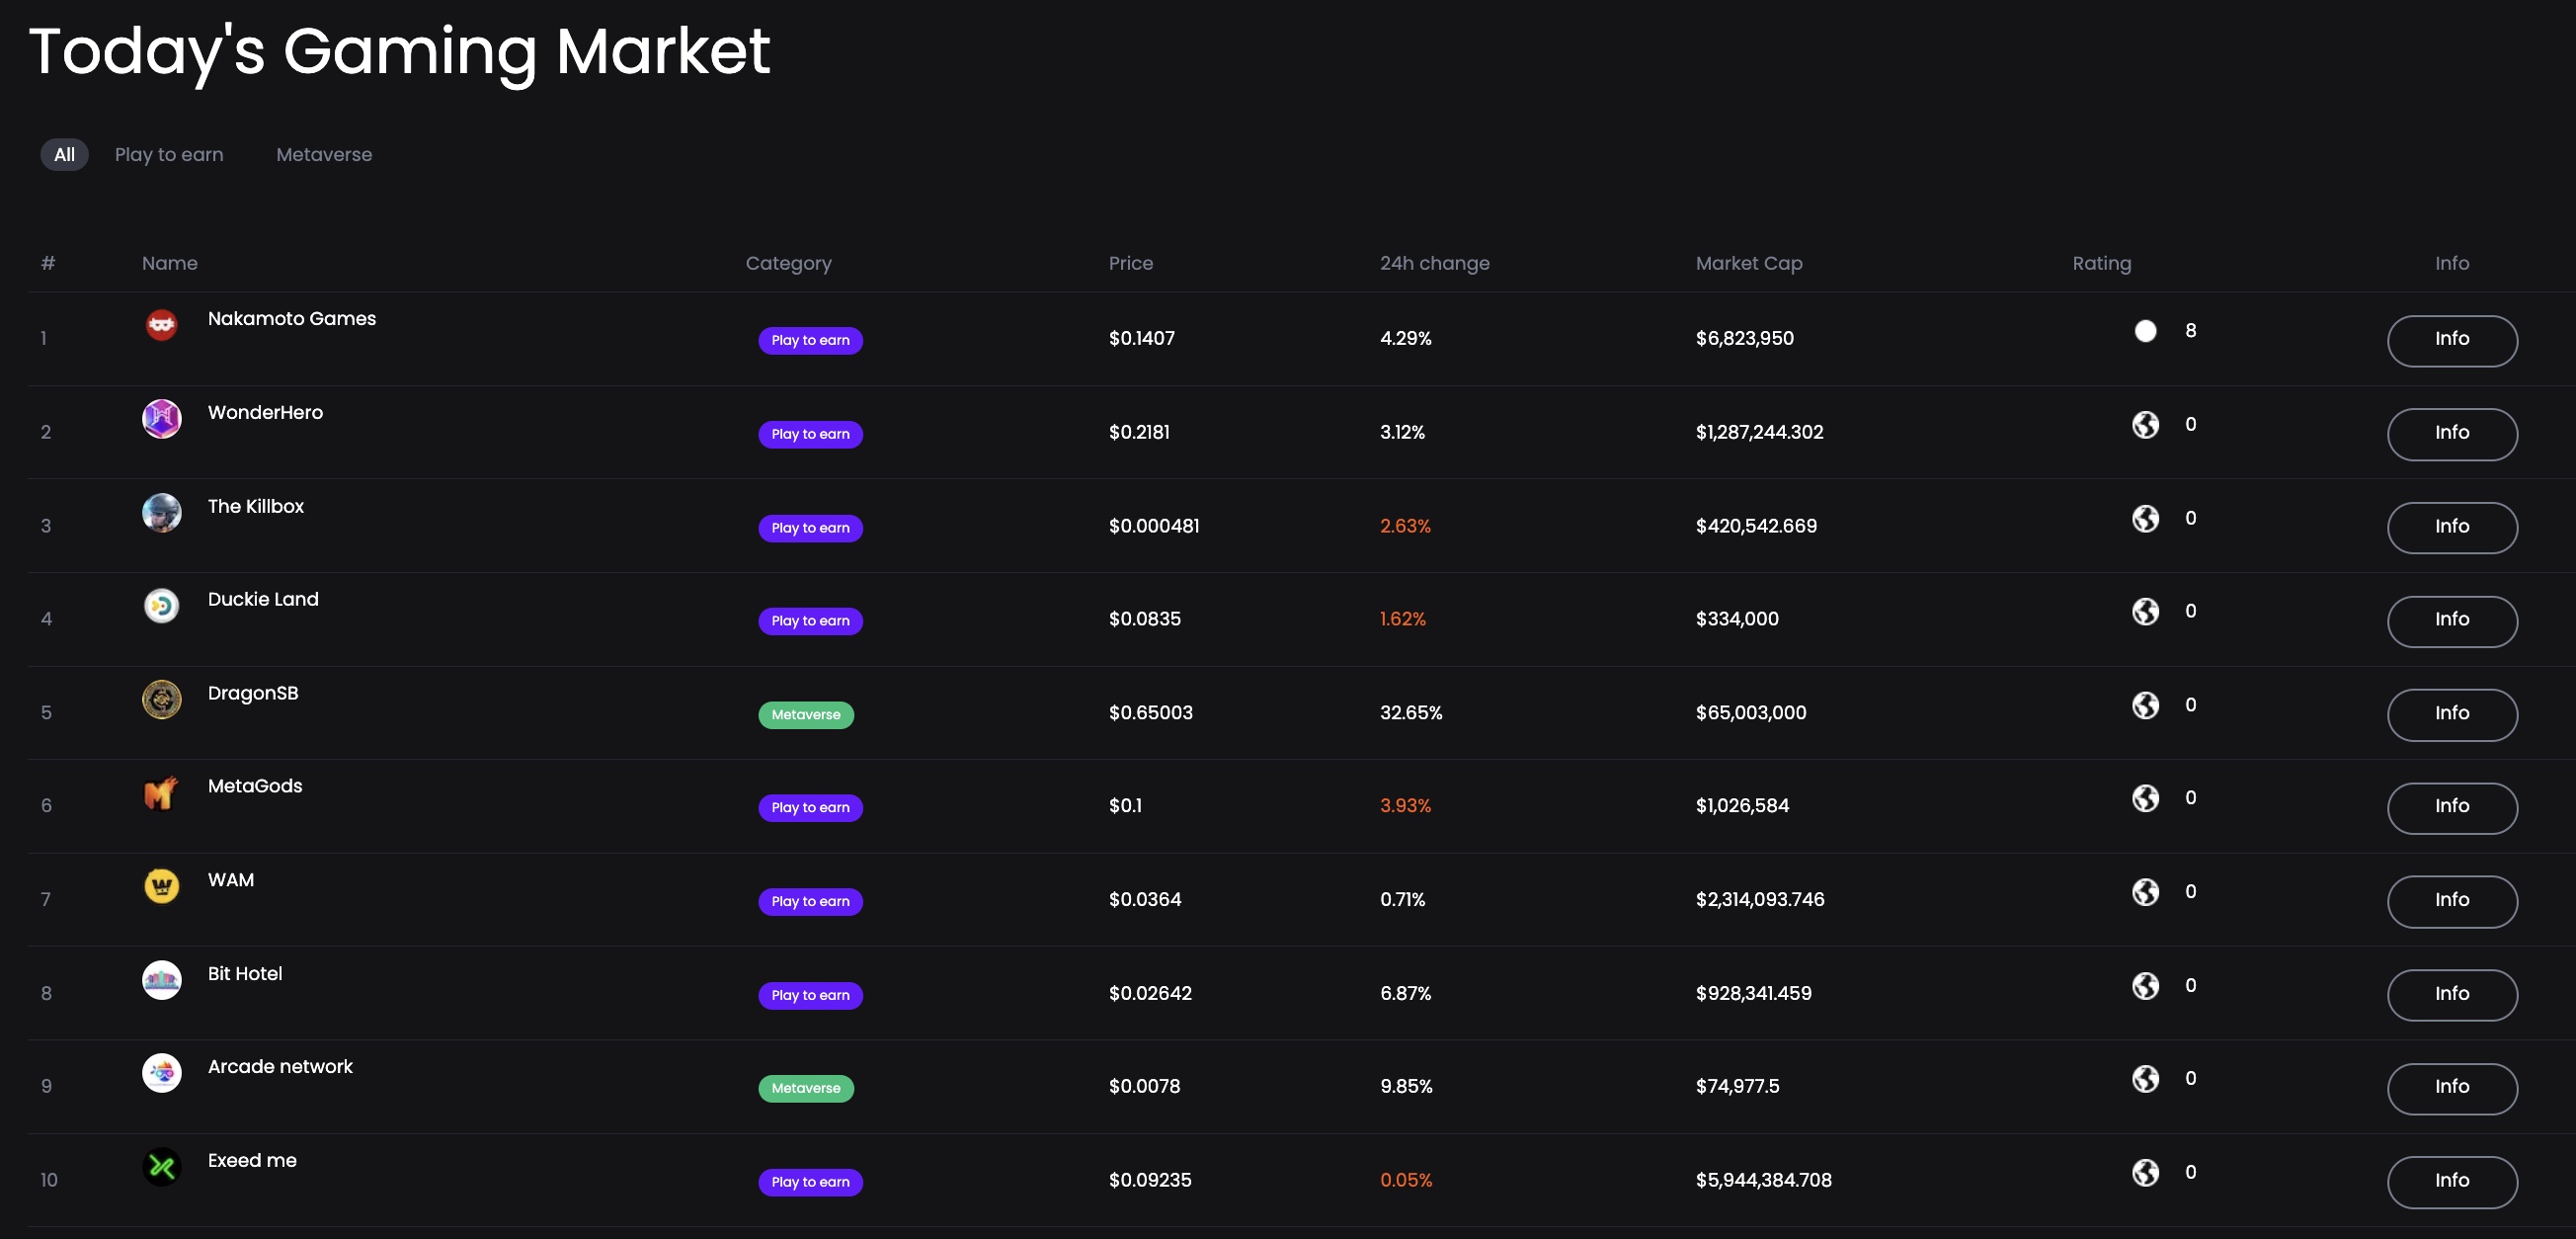Click the Play to earn badge on WAM
Screen dimensions: 2576x1239
coord(810,901)
